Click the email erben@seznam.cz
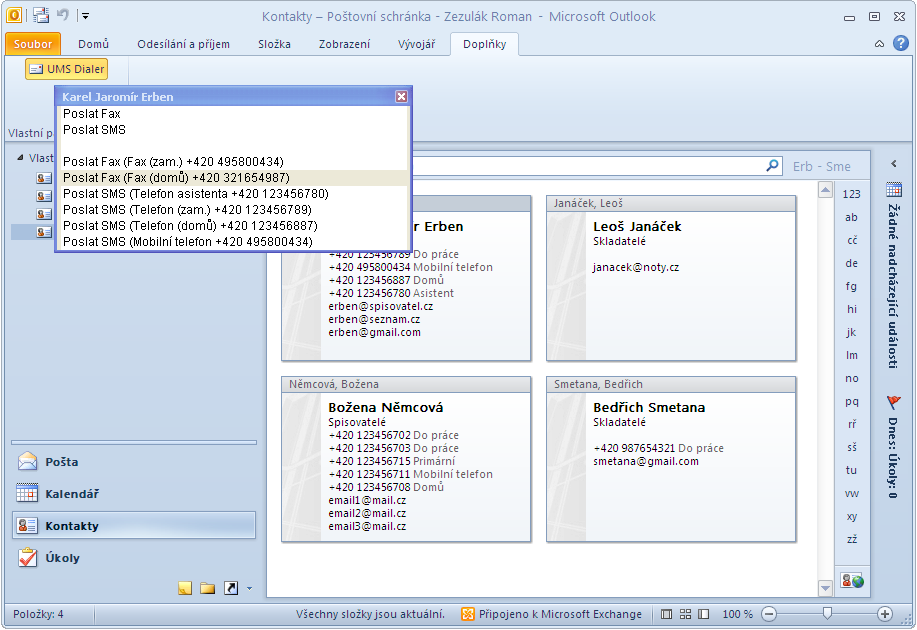 (x=374, y=319)
